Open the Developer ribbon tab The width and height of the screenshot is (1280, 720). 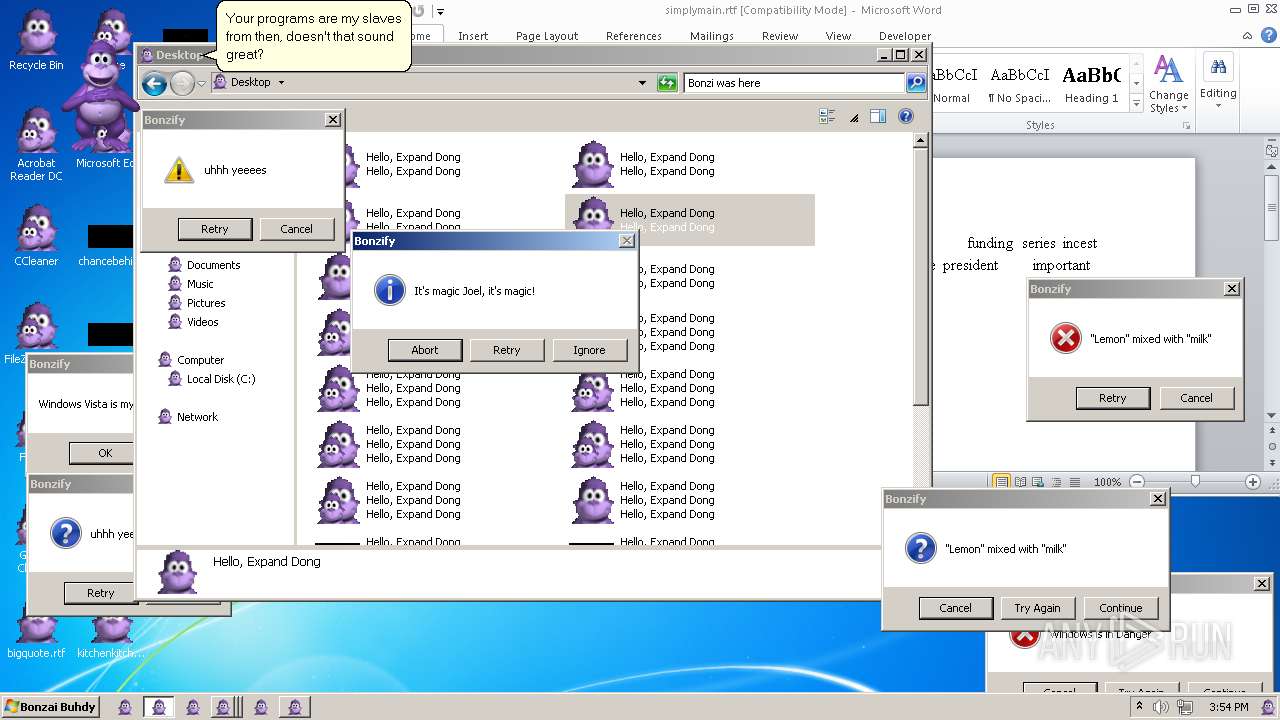[x=904, y=36]
